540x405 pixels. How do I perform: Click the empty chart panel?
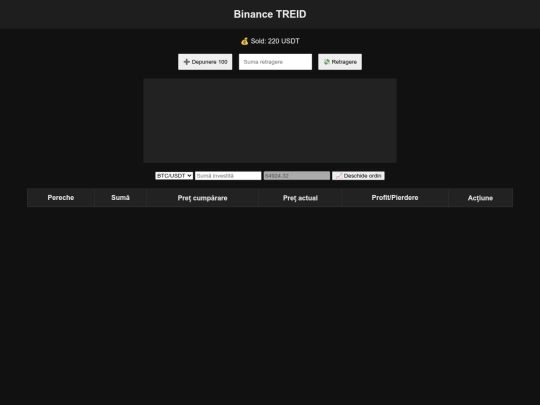point(270,121)
